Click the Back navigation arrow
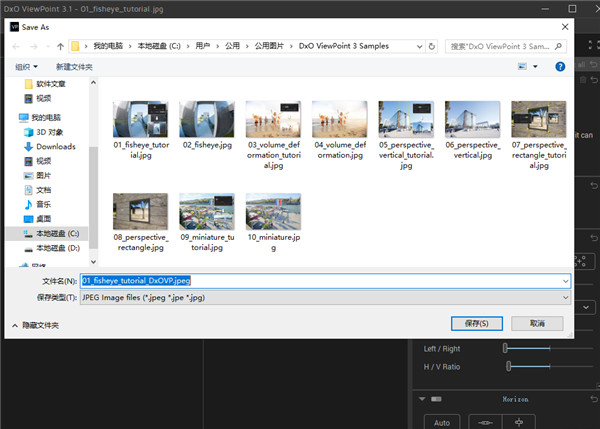 pos(16,46)
